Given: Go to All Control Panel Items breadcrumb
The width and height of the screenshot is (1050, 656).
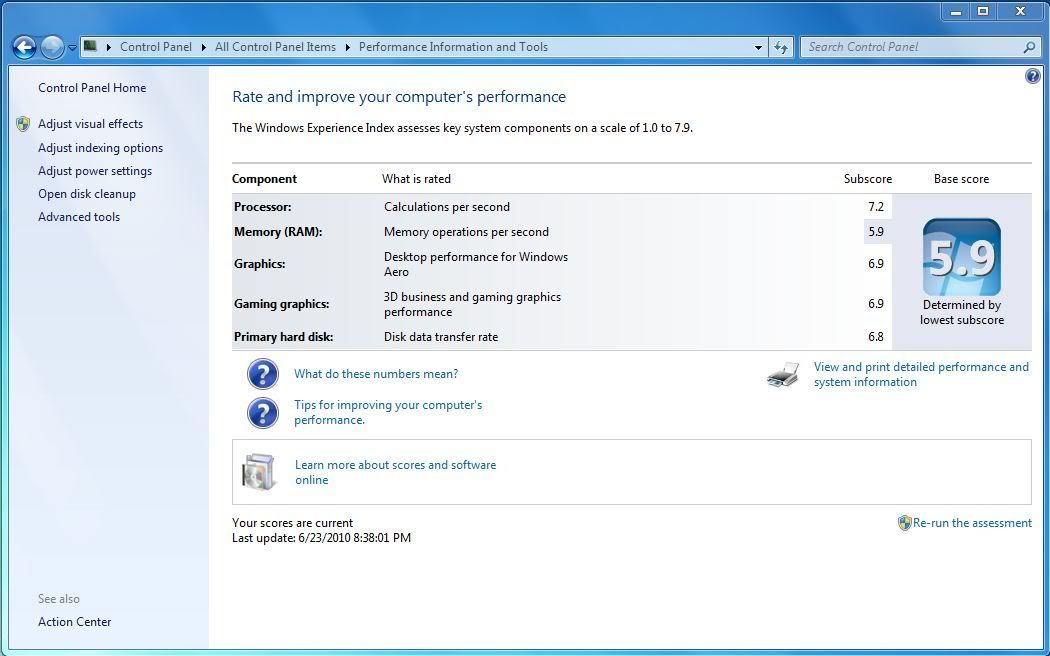Looking at the screenshot, I should [275, 47].
